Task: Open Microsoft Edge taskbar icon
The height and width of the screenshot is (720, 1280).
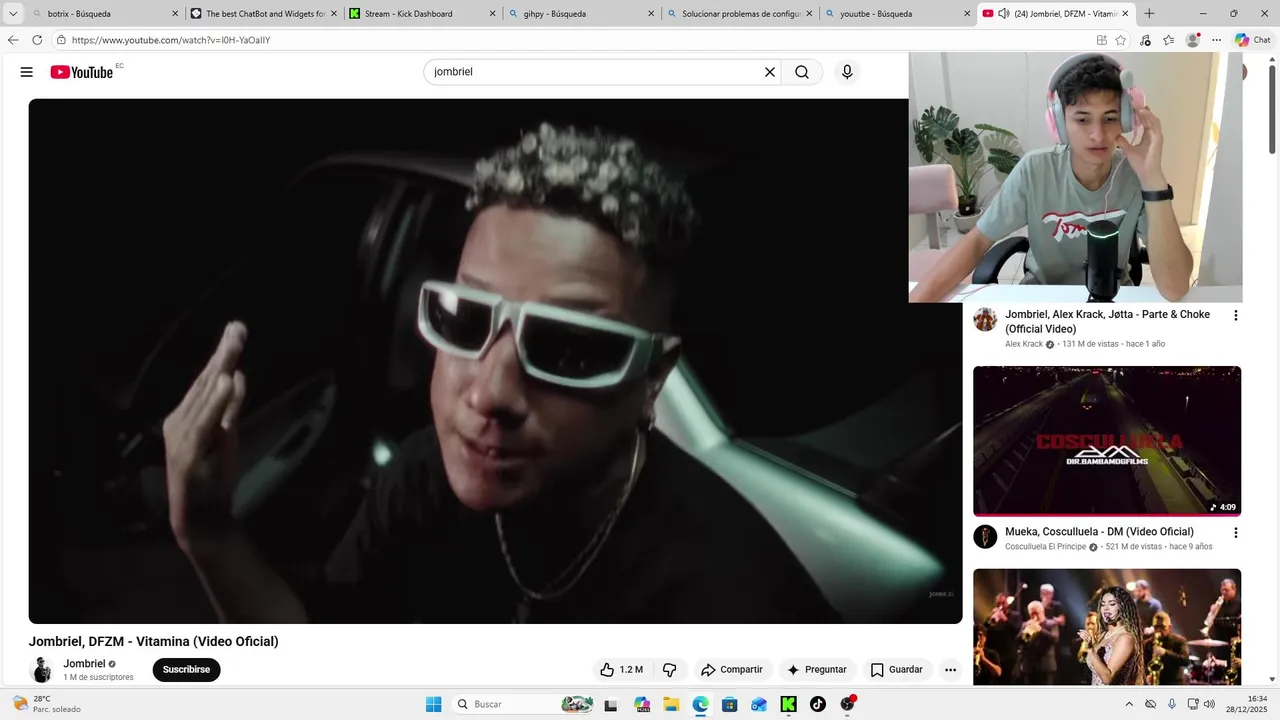Action: click(700, 704)
